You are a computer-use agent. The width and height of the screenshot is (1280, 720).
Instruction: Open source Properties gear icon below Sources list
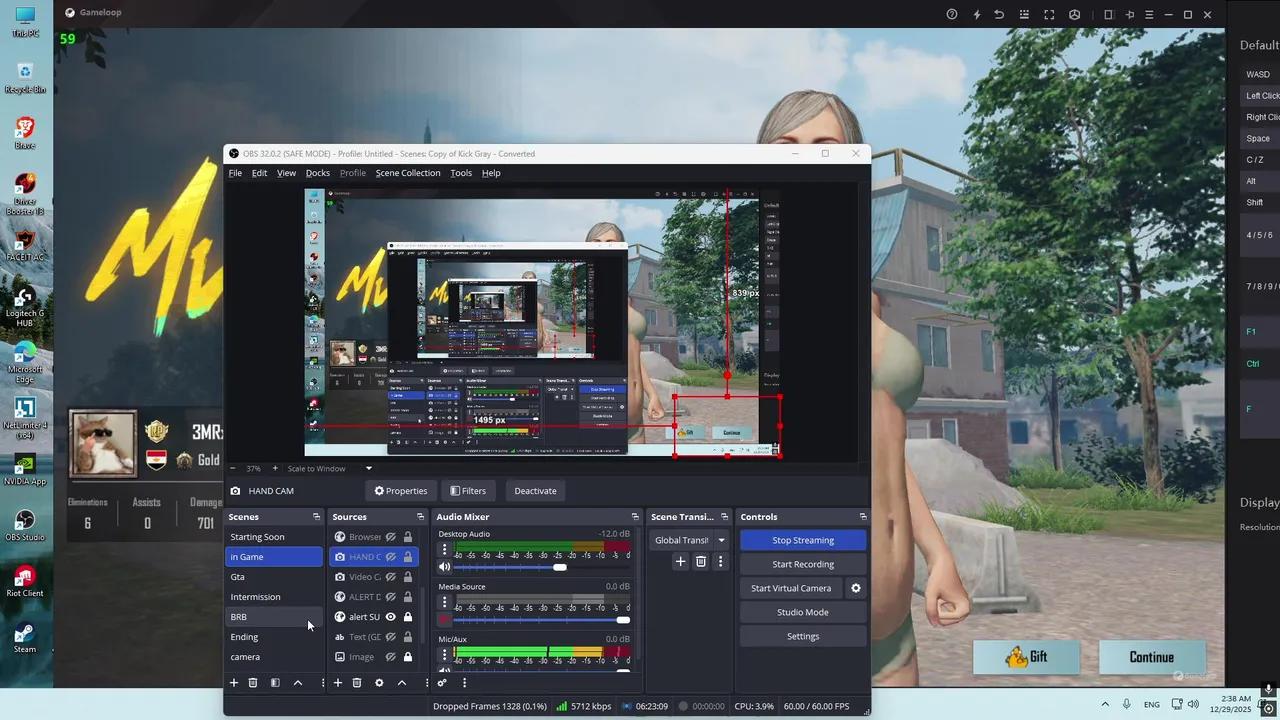(379, 682)
